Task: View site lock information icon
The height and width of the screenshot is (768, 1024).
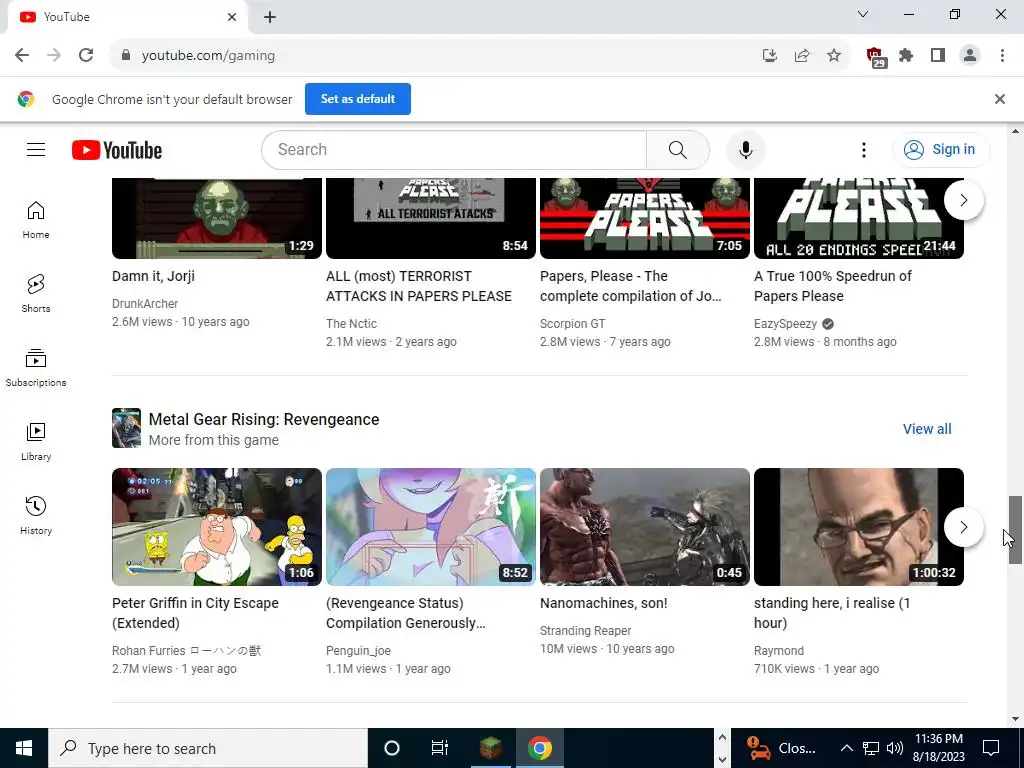Action: coord(126,56)
